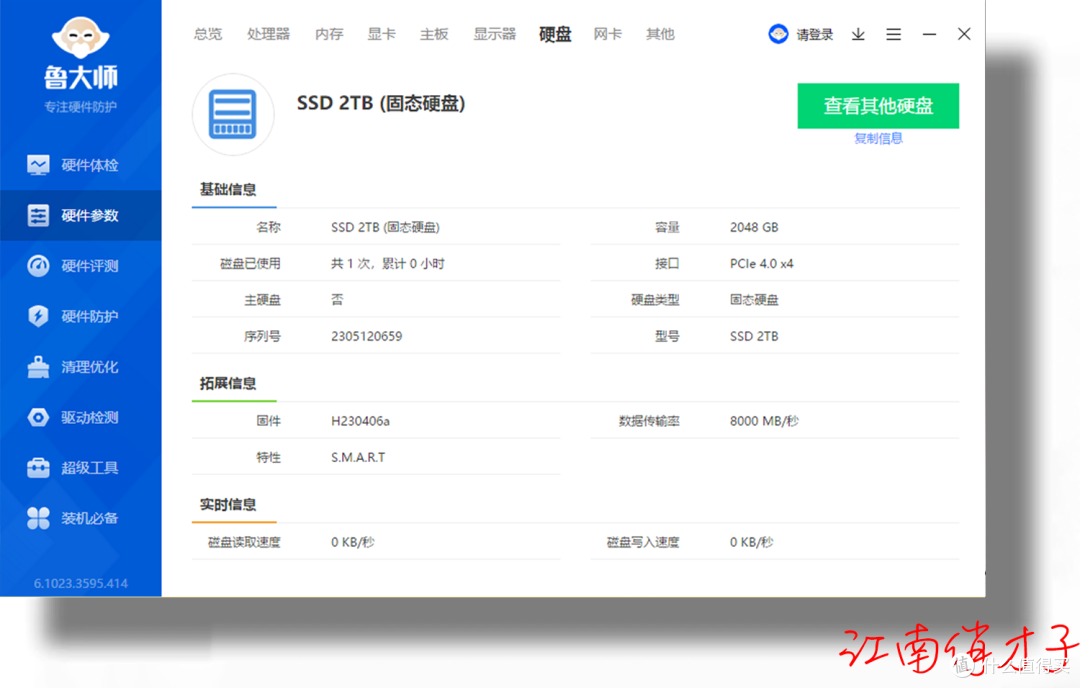Open the hamburger main menu
The height and width of the screenshot is (688, 1080).
tap(893, 34)
